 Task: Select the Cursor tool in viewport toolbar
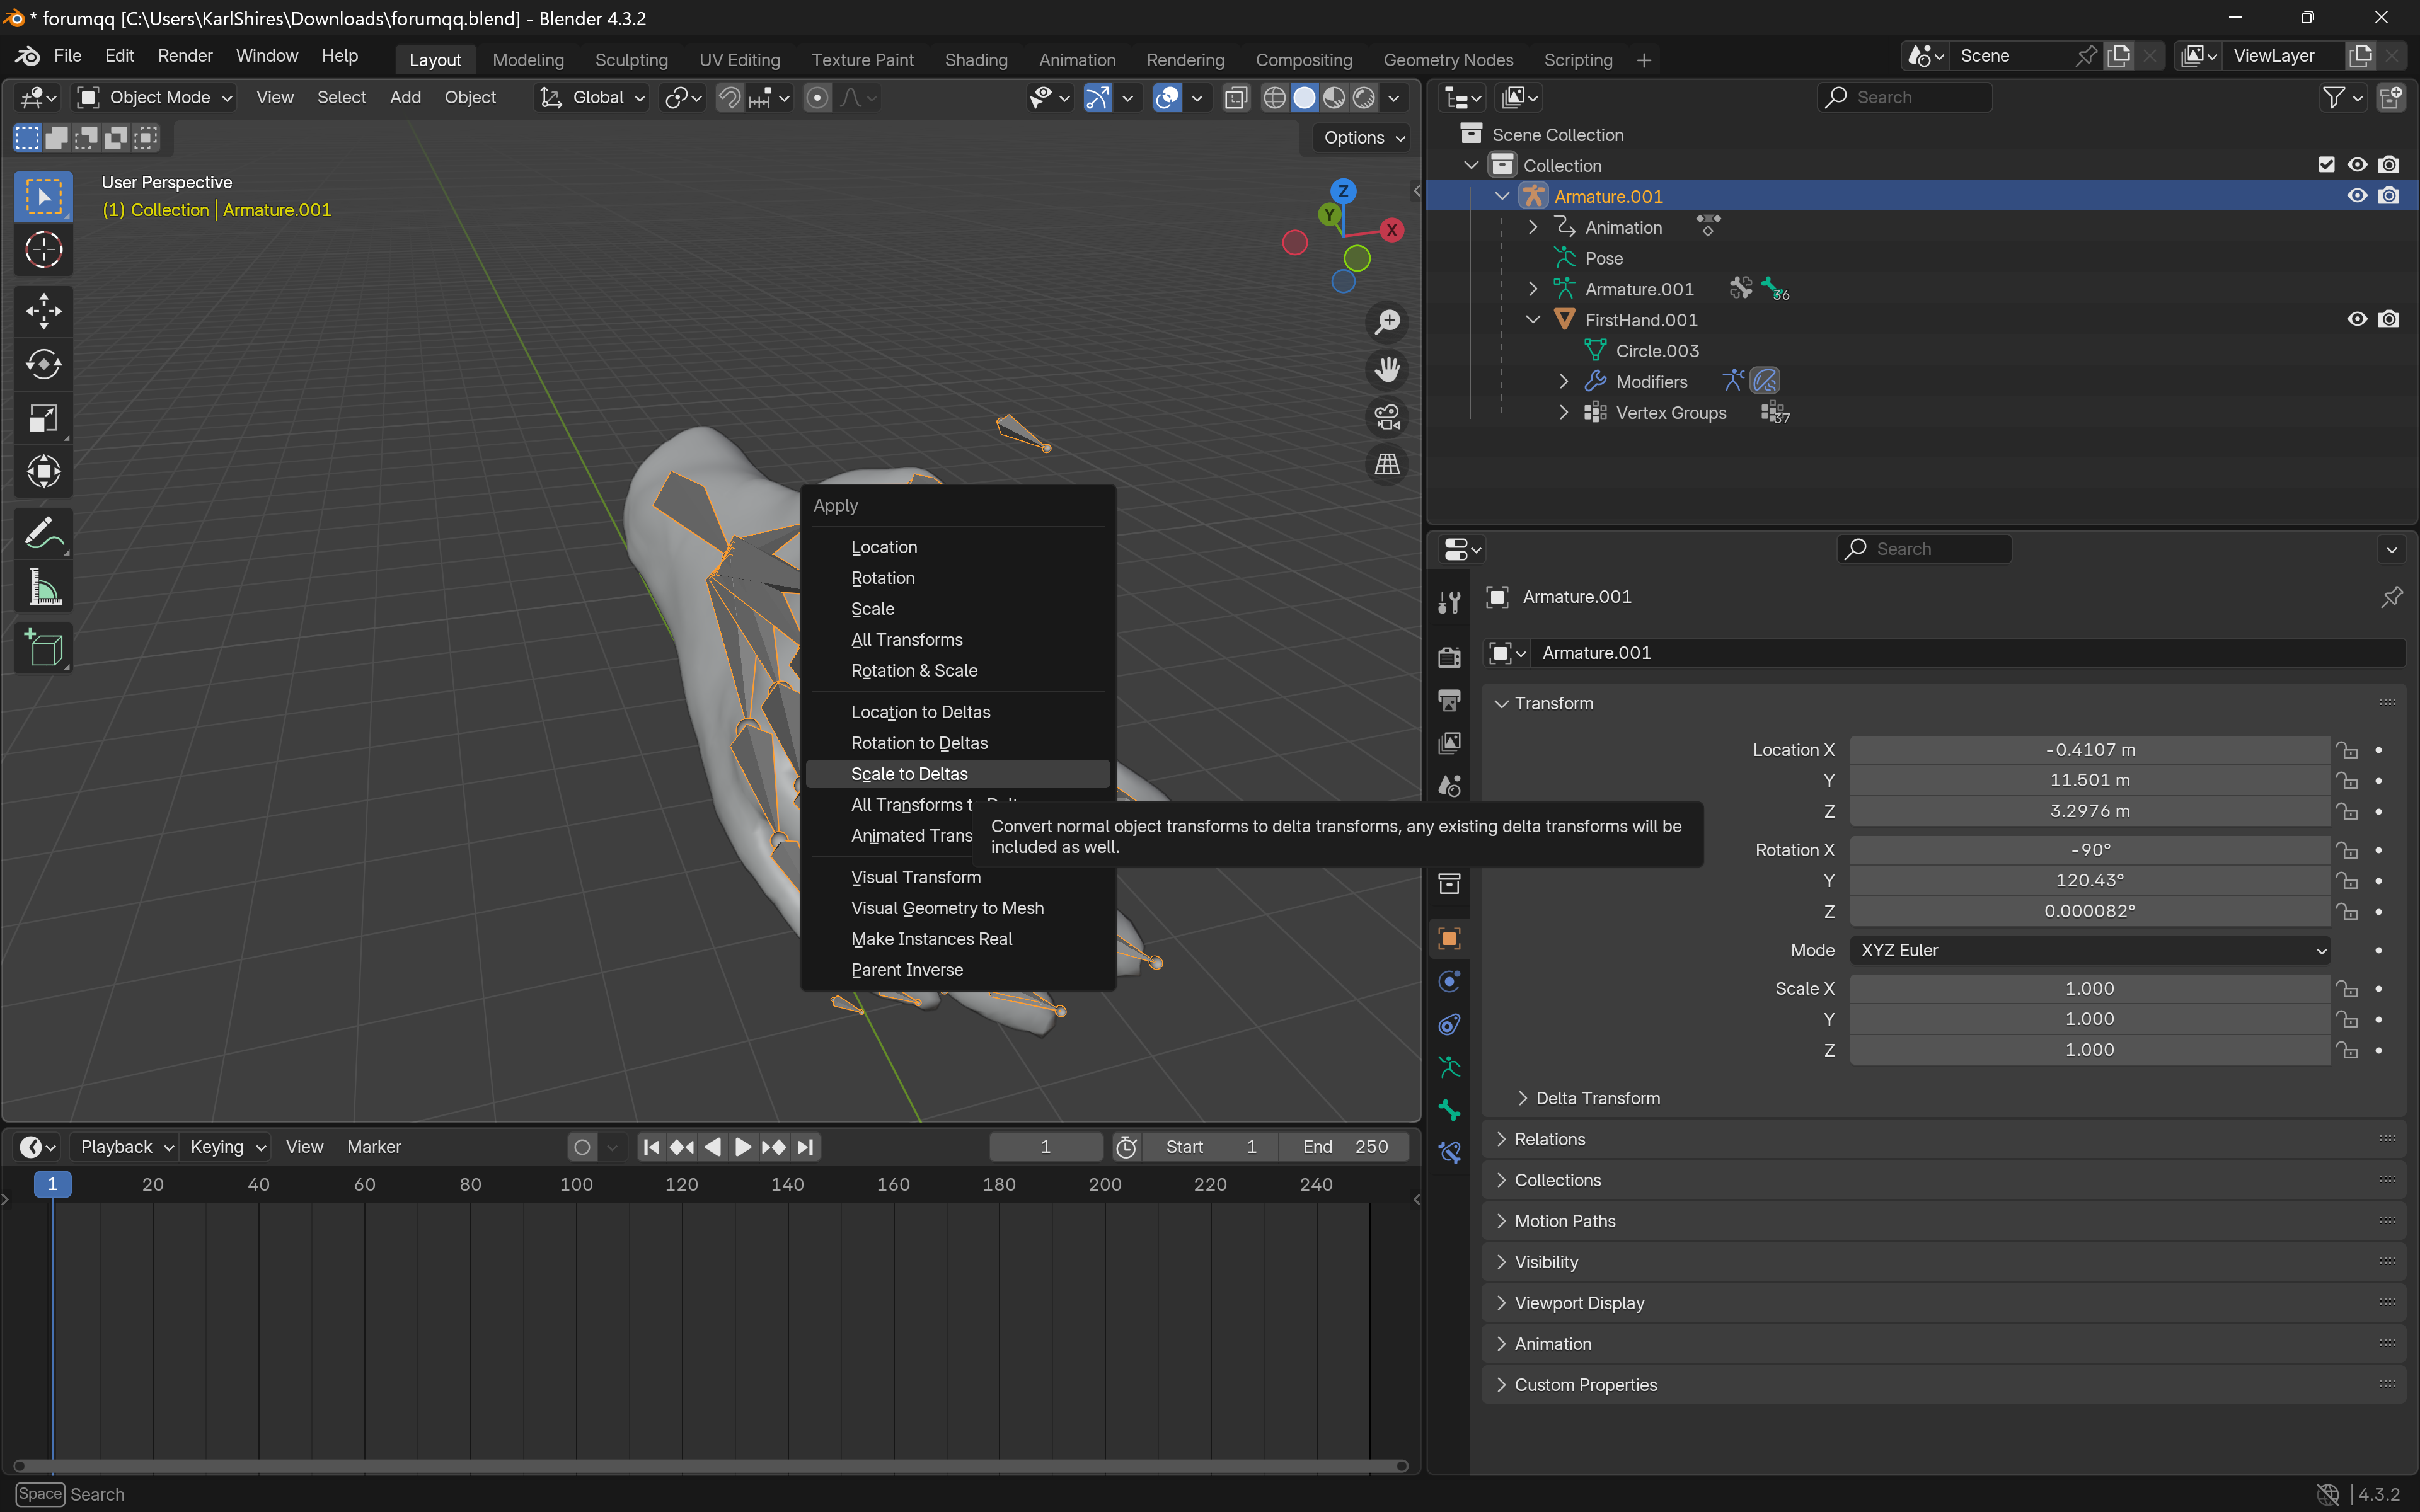coord(43,249)
